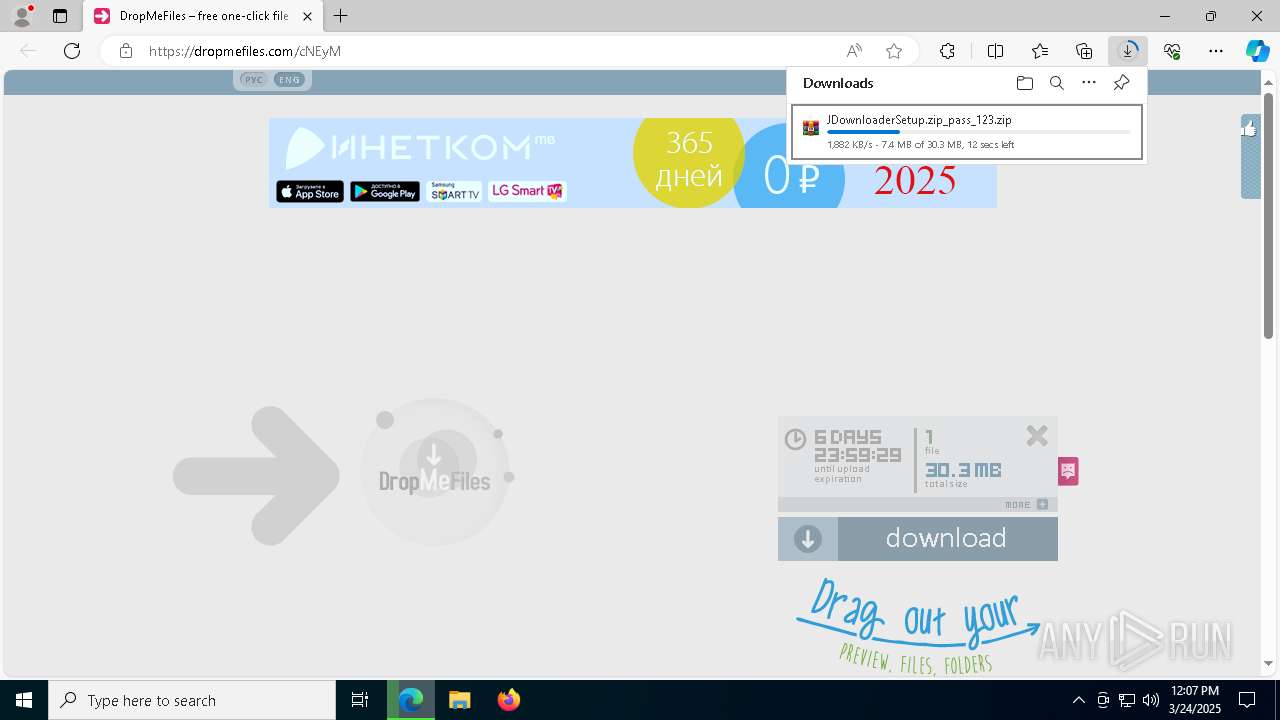Open Split screen view

[x=996, y=51]
